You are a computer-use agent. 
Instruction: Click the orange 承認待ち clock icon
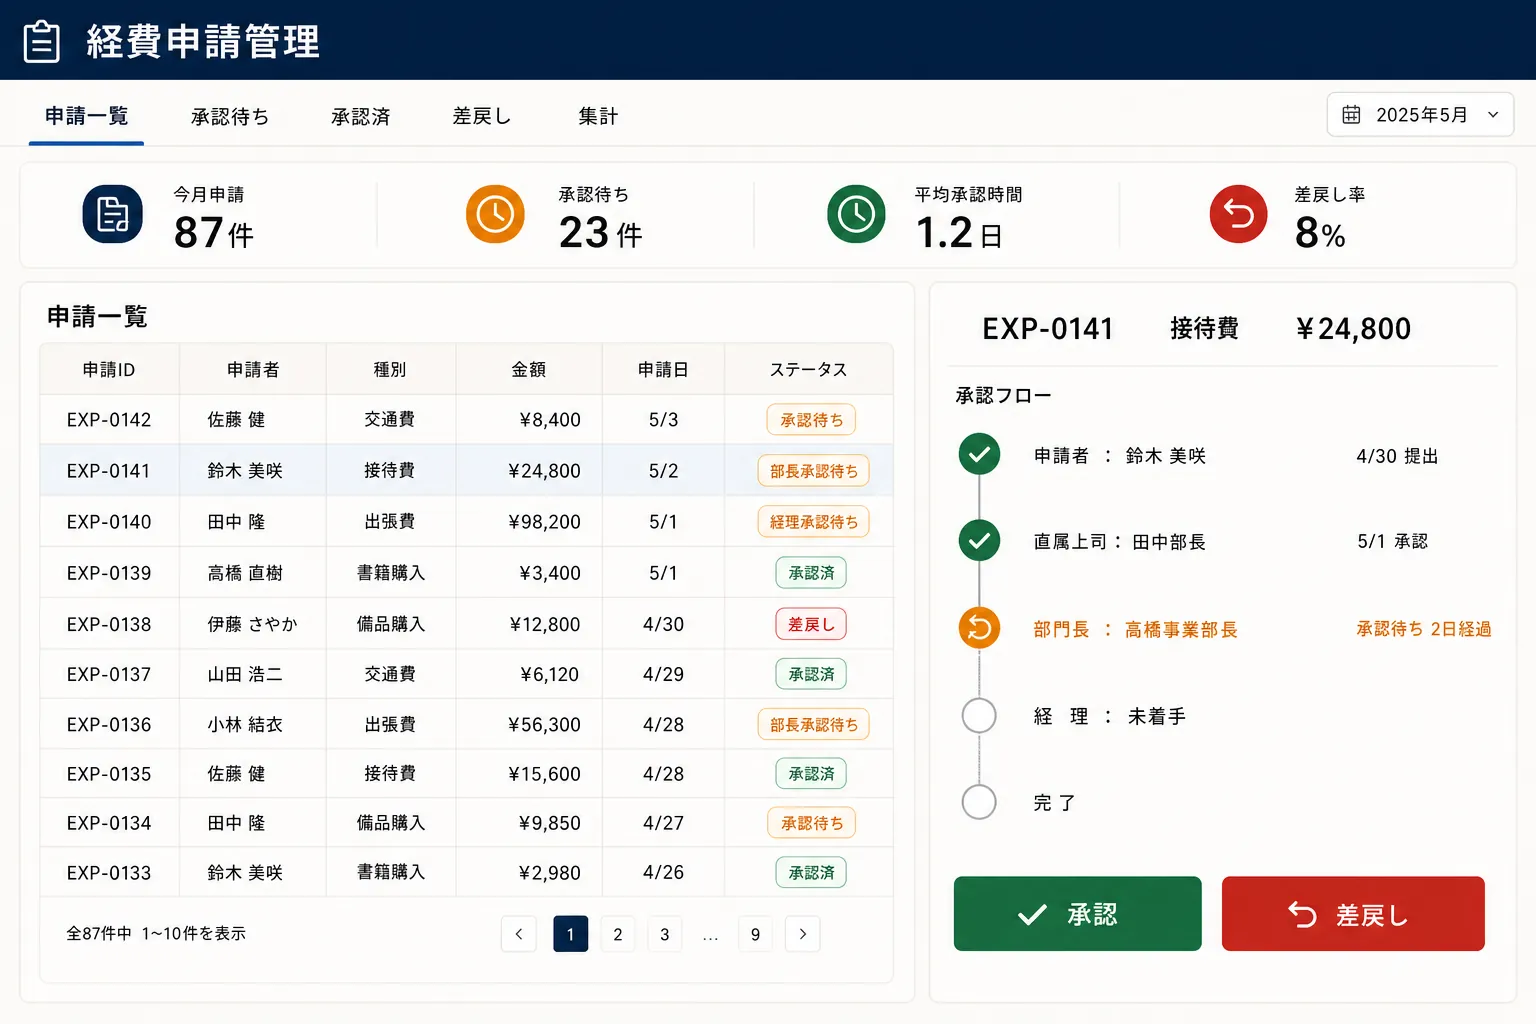(495, 214)
